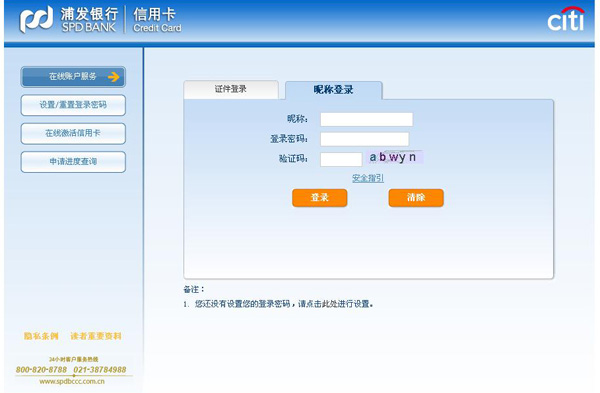Image resolution: width=600 pixels, height=393 pixels.
Task: Focus the 登录密码 input field
Action: pyautogui.click(x=364, y=139)
